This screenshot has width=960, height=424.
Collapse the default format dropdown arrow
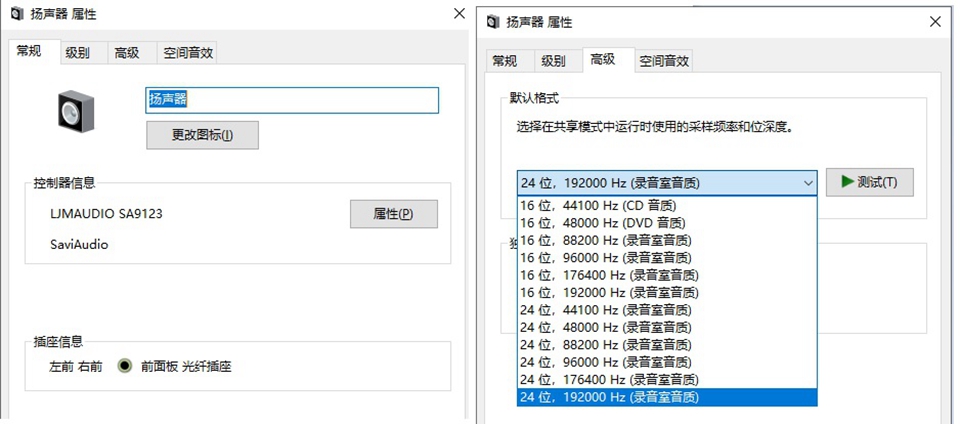tap(807, 183)
